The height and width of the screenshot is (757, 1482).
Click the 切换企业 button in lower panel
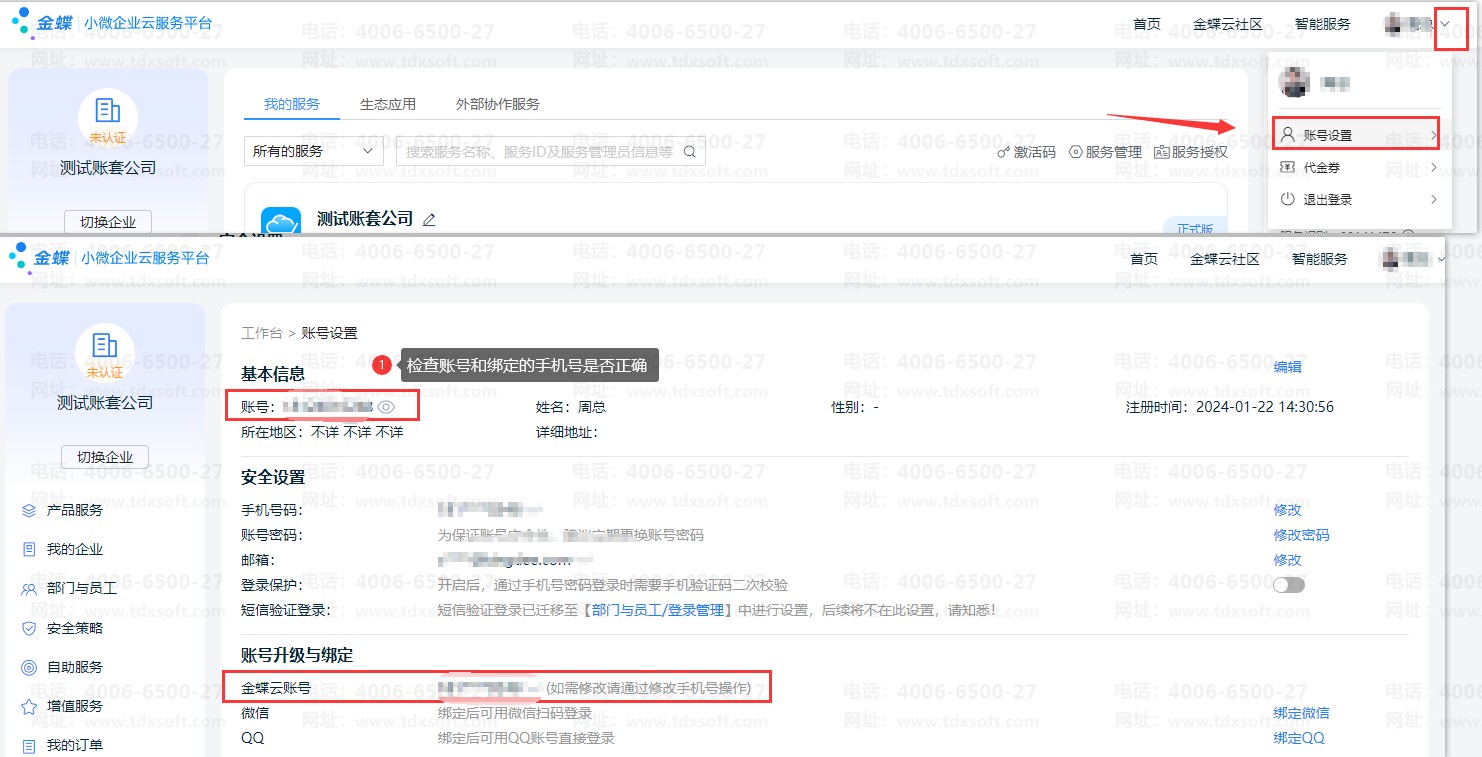click(x=105, y=457)
